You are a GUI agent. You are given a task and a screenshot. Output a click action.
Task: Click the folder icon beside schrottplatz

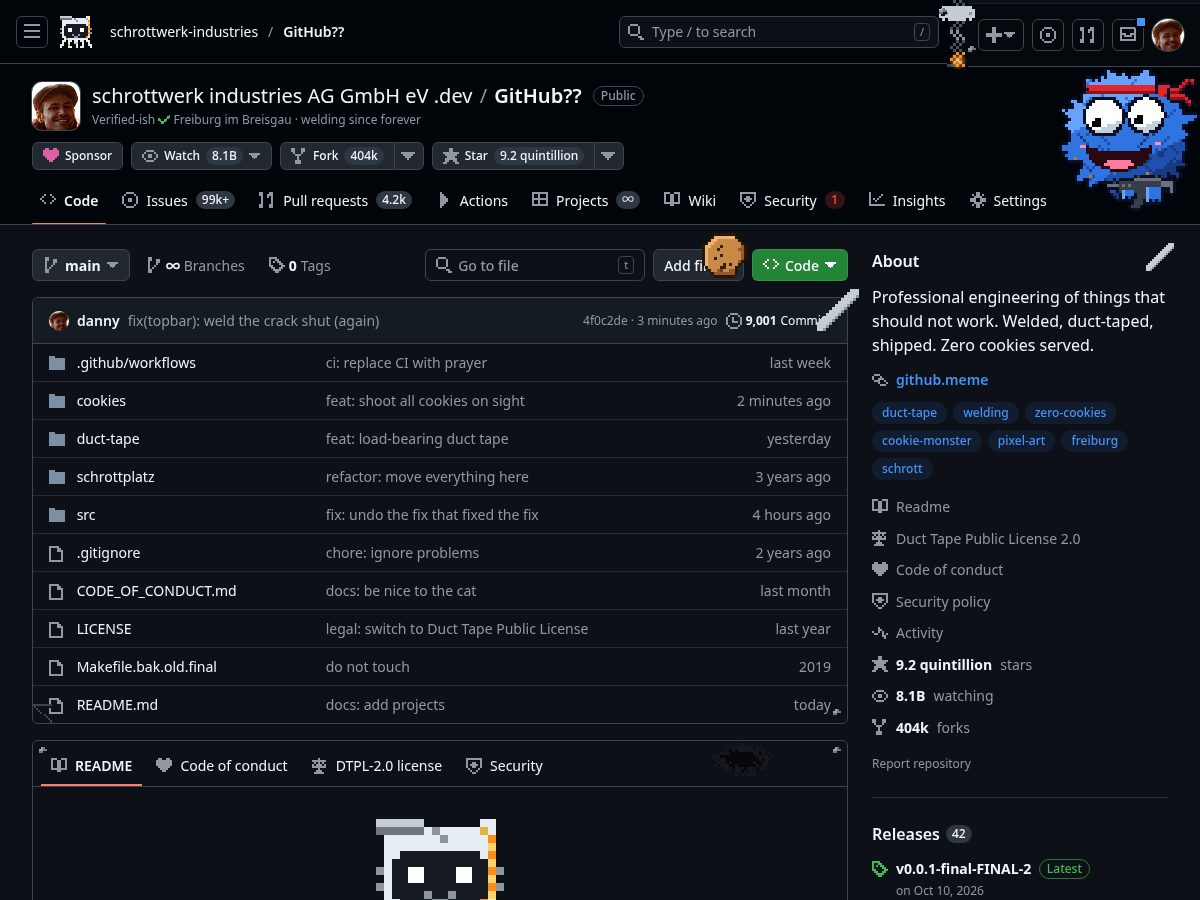(x=56, y=476)
